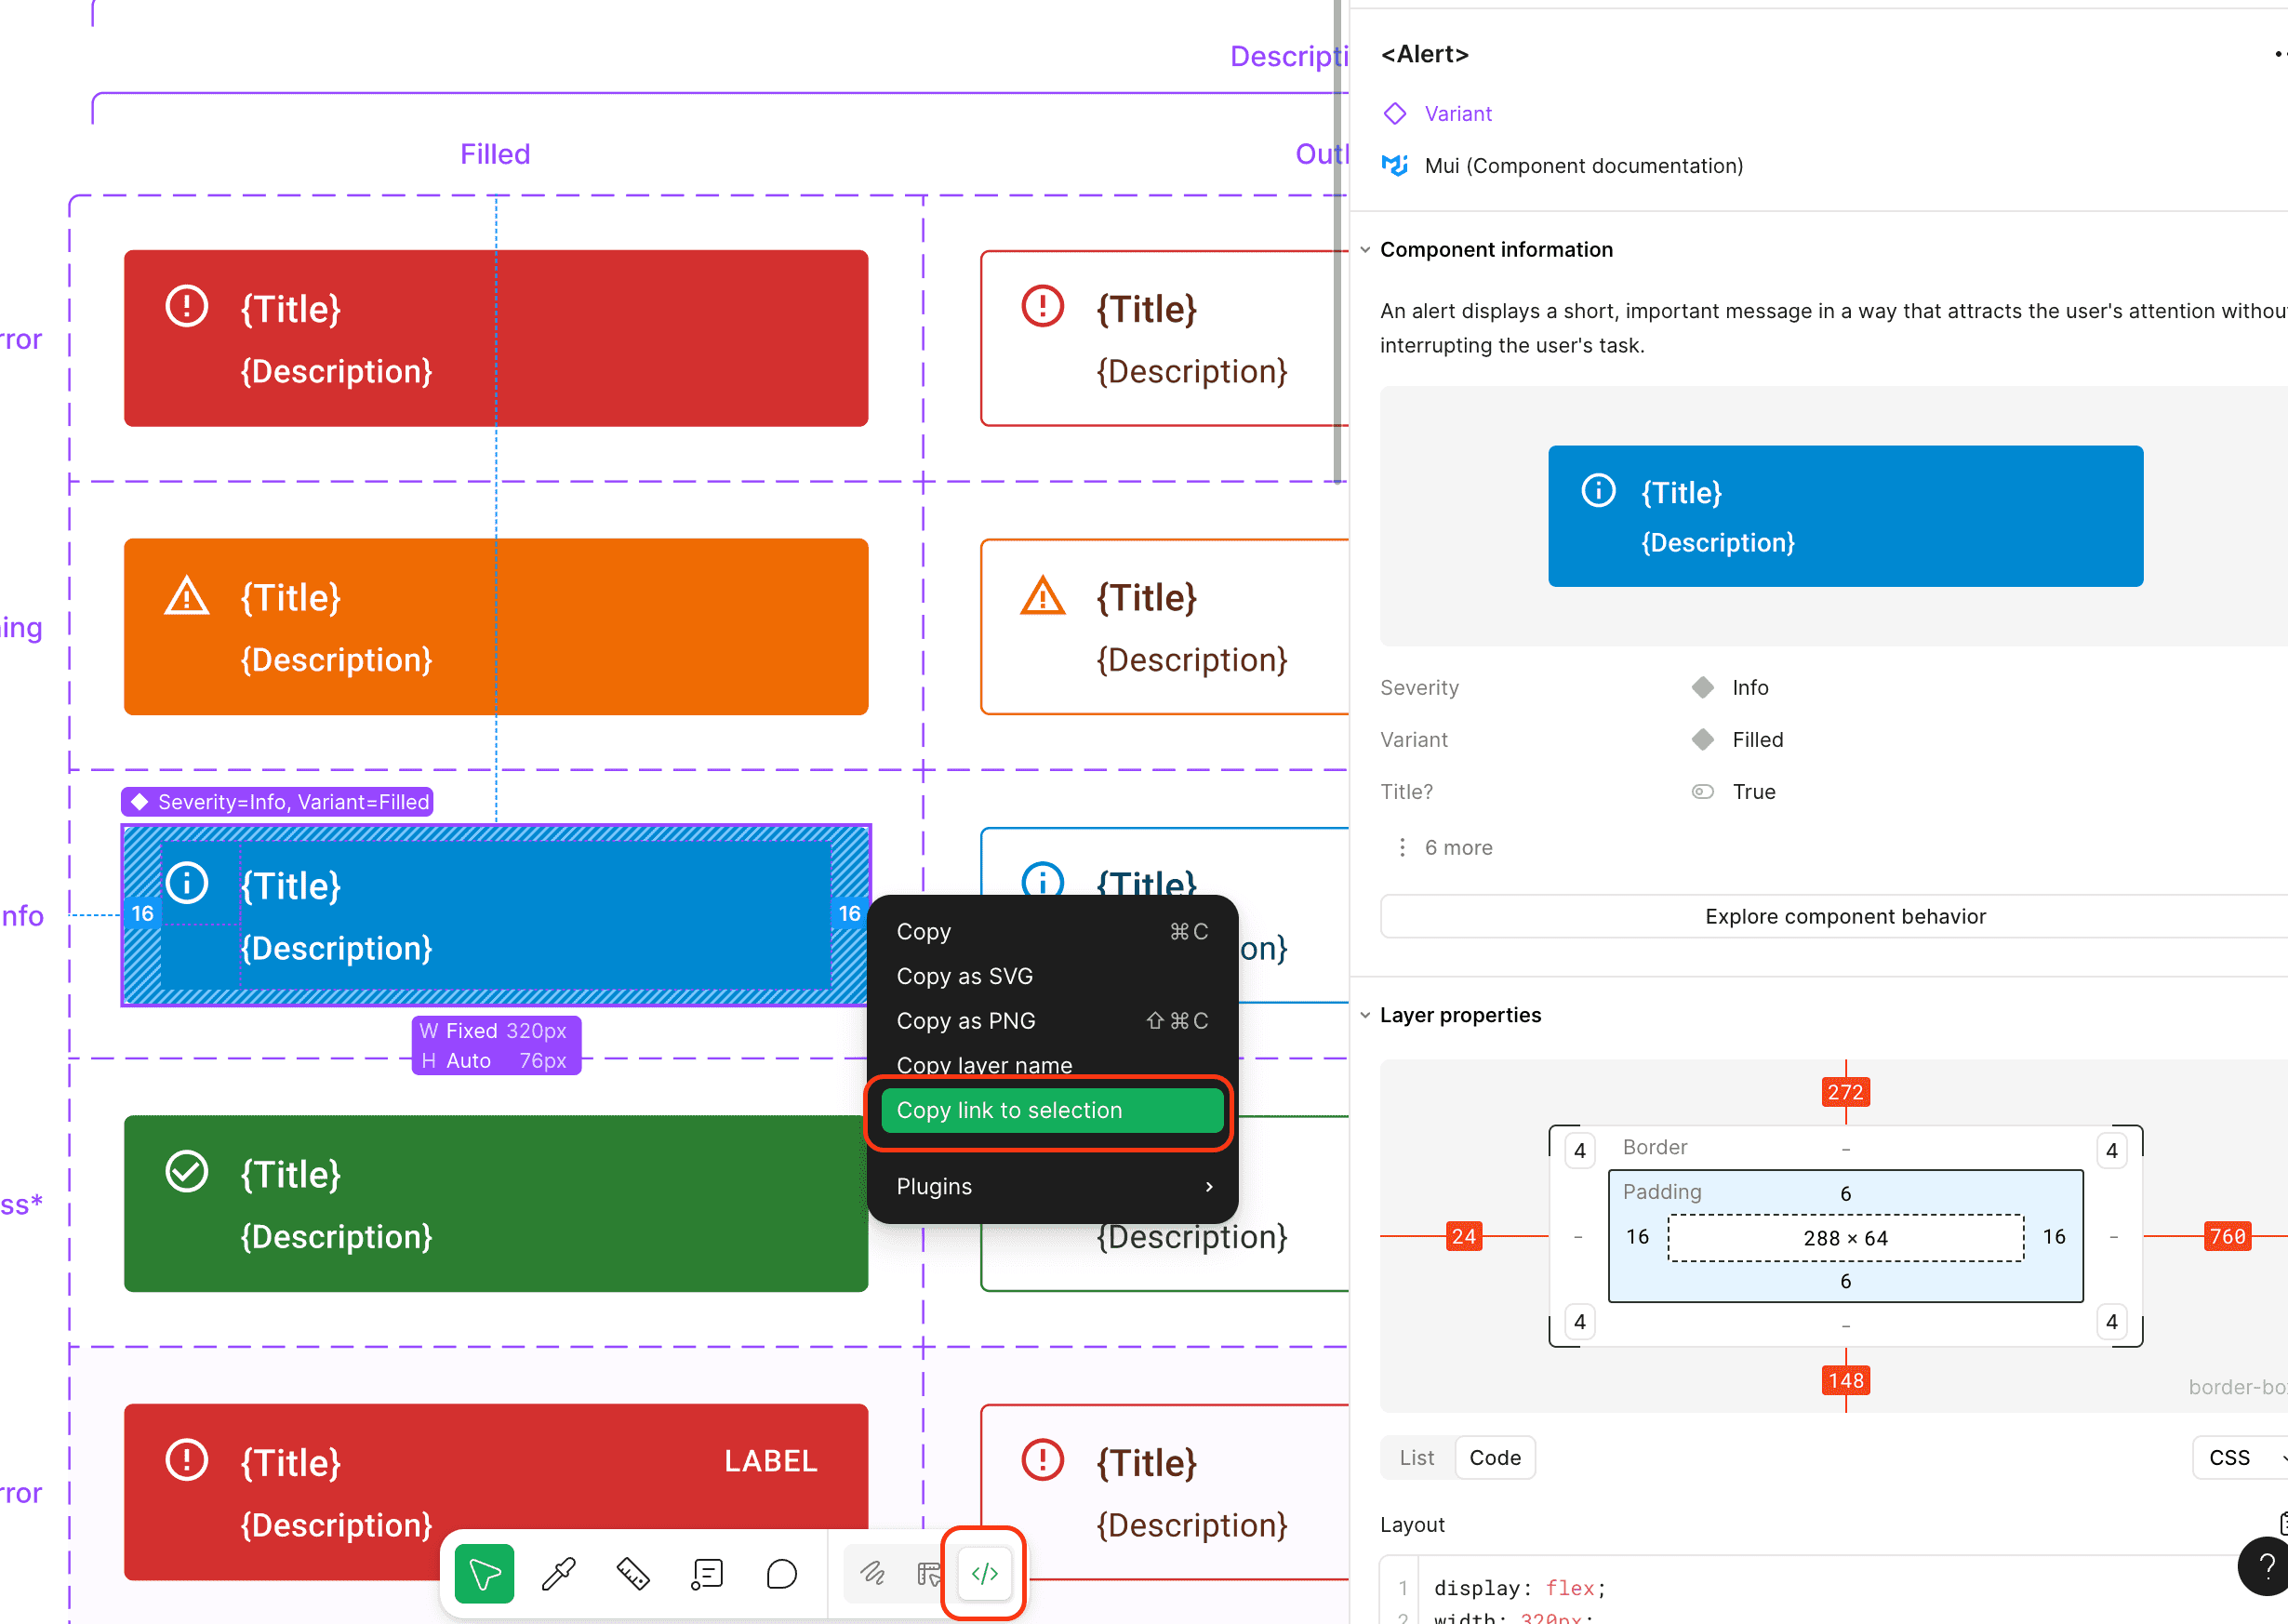This screenshot has height=1624, width=2288.
Task: Choose Copy link to selection
Action: coord(1052,1110)
